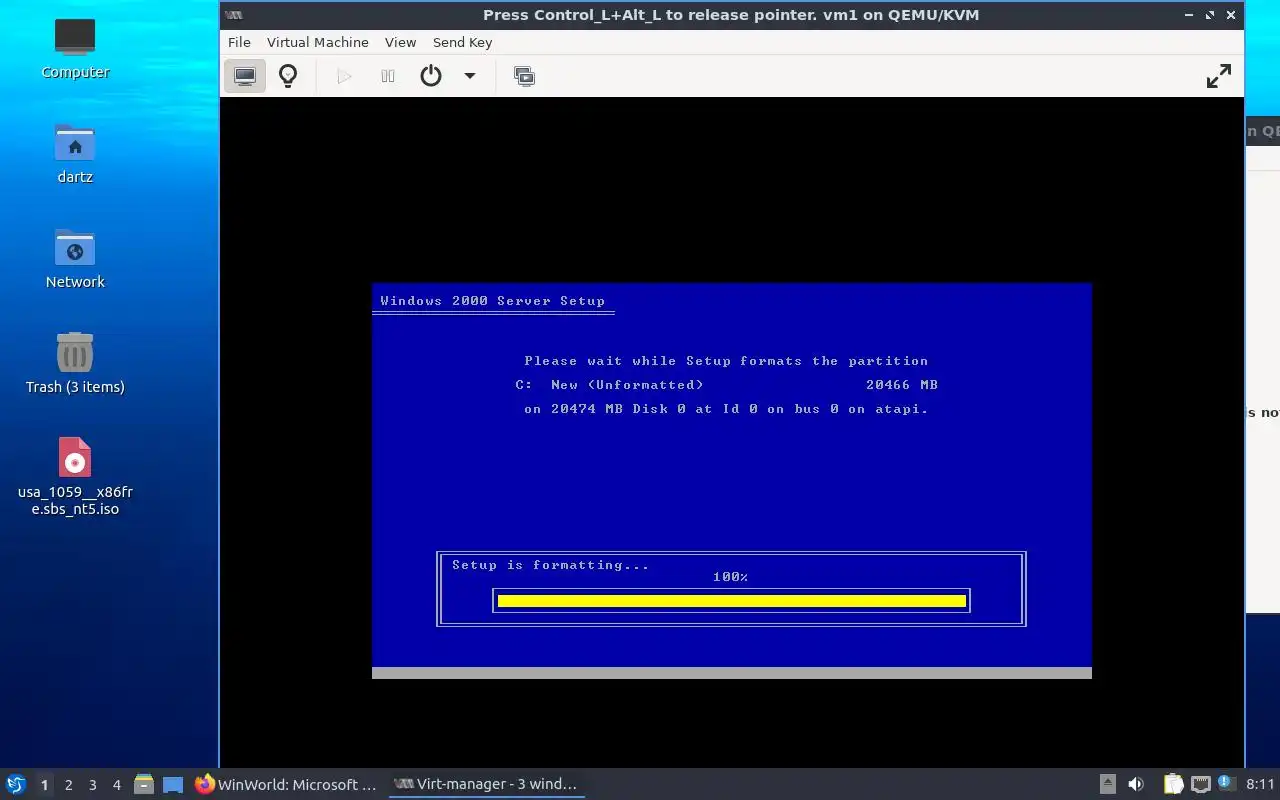The image size is (1280, 800).
Task: Launch the file manager from taskbar
Action: 144,785
